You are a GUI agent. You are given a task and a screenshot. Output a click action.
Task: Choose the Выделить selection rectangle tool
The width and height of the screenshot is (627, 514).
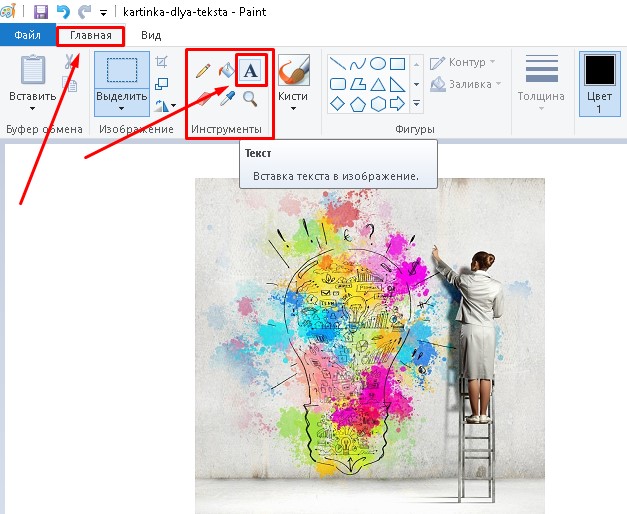(x=122, y=70)
